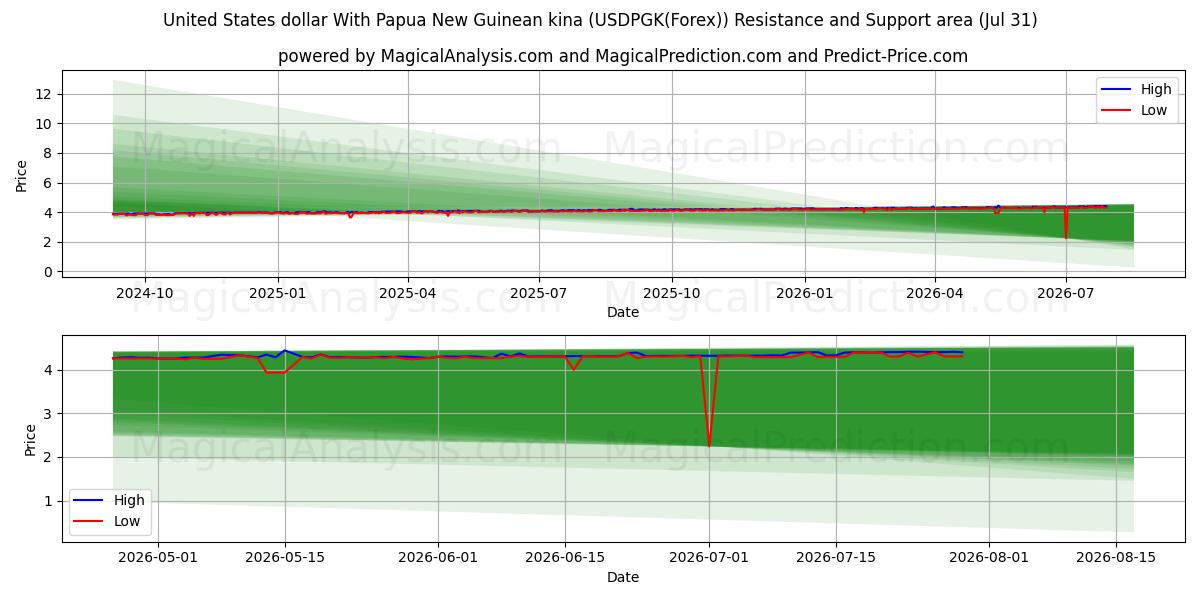Click the '12' price tick on top chart
Screen dimensions: 1200x600
(x=45, y=94)
